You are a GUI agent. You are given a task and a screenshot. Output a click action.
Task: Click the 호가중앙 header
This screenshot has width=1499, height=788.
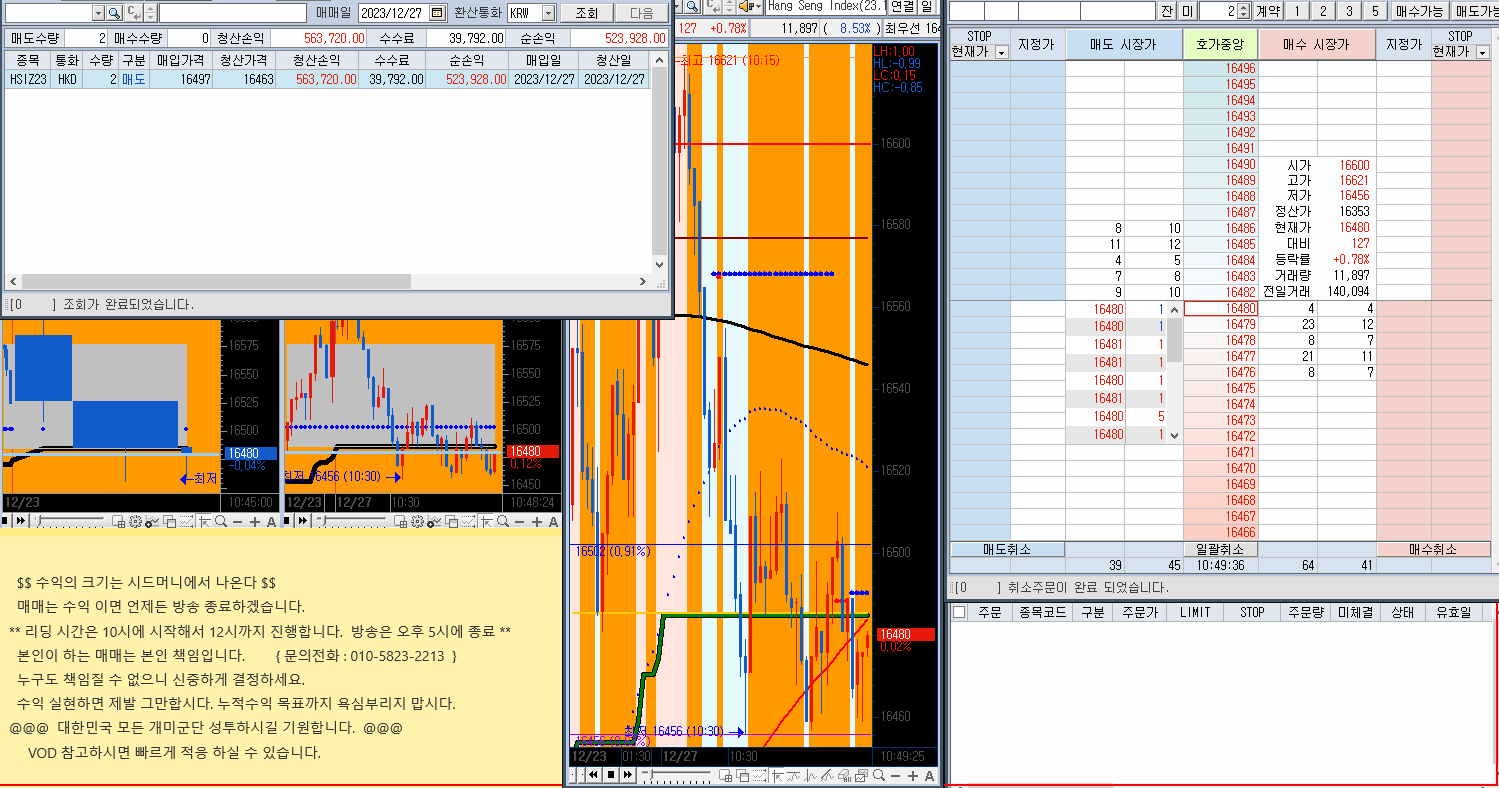(1220, 44)
